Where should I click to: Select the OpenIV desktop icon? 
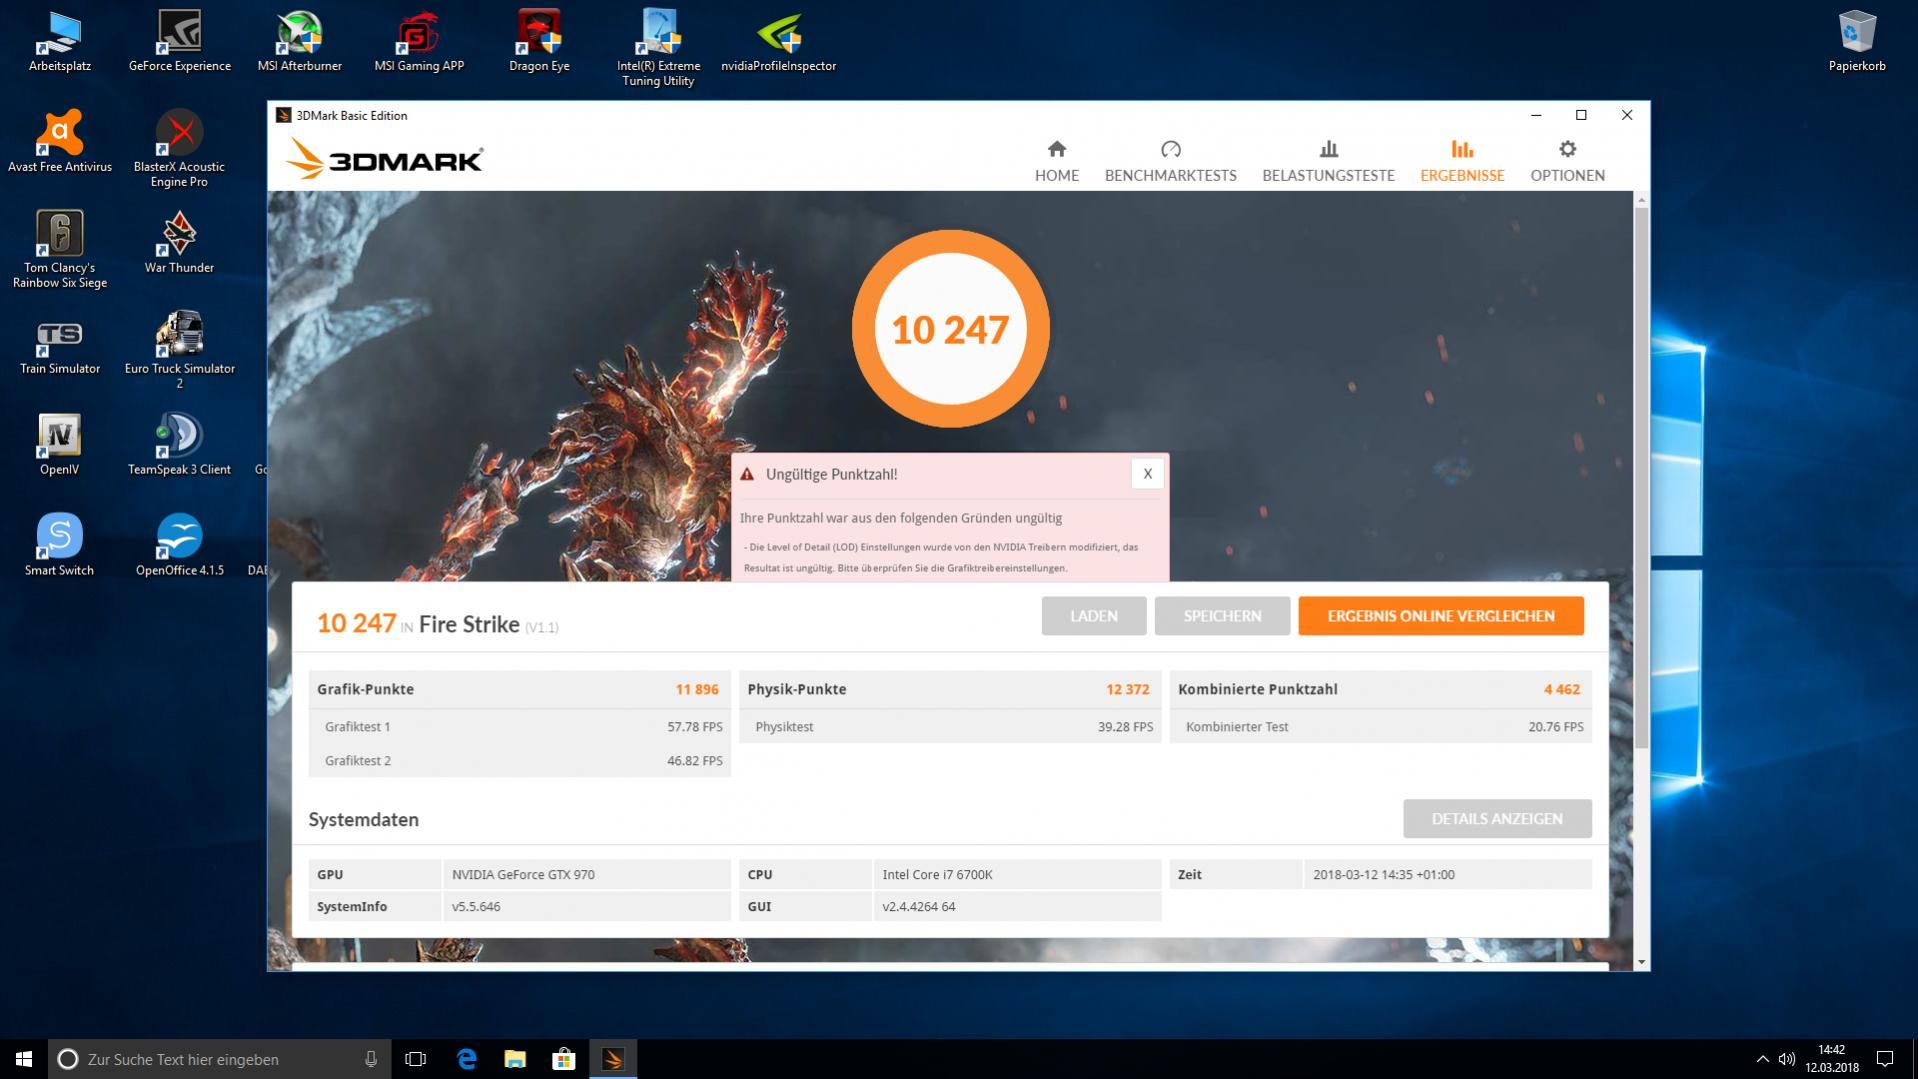click(x=59, y=444)
